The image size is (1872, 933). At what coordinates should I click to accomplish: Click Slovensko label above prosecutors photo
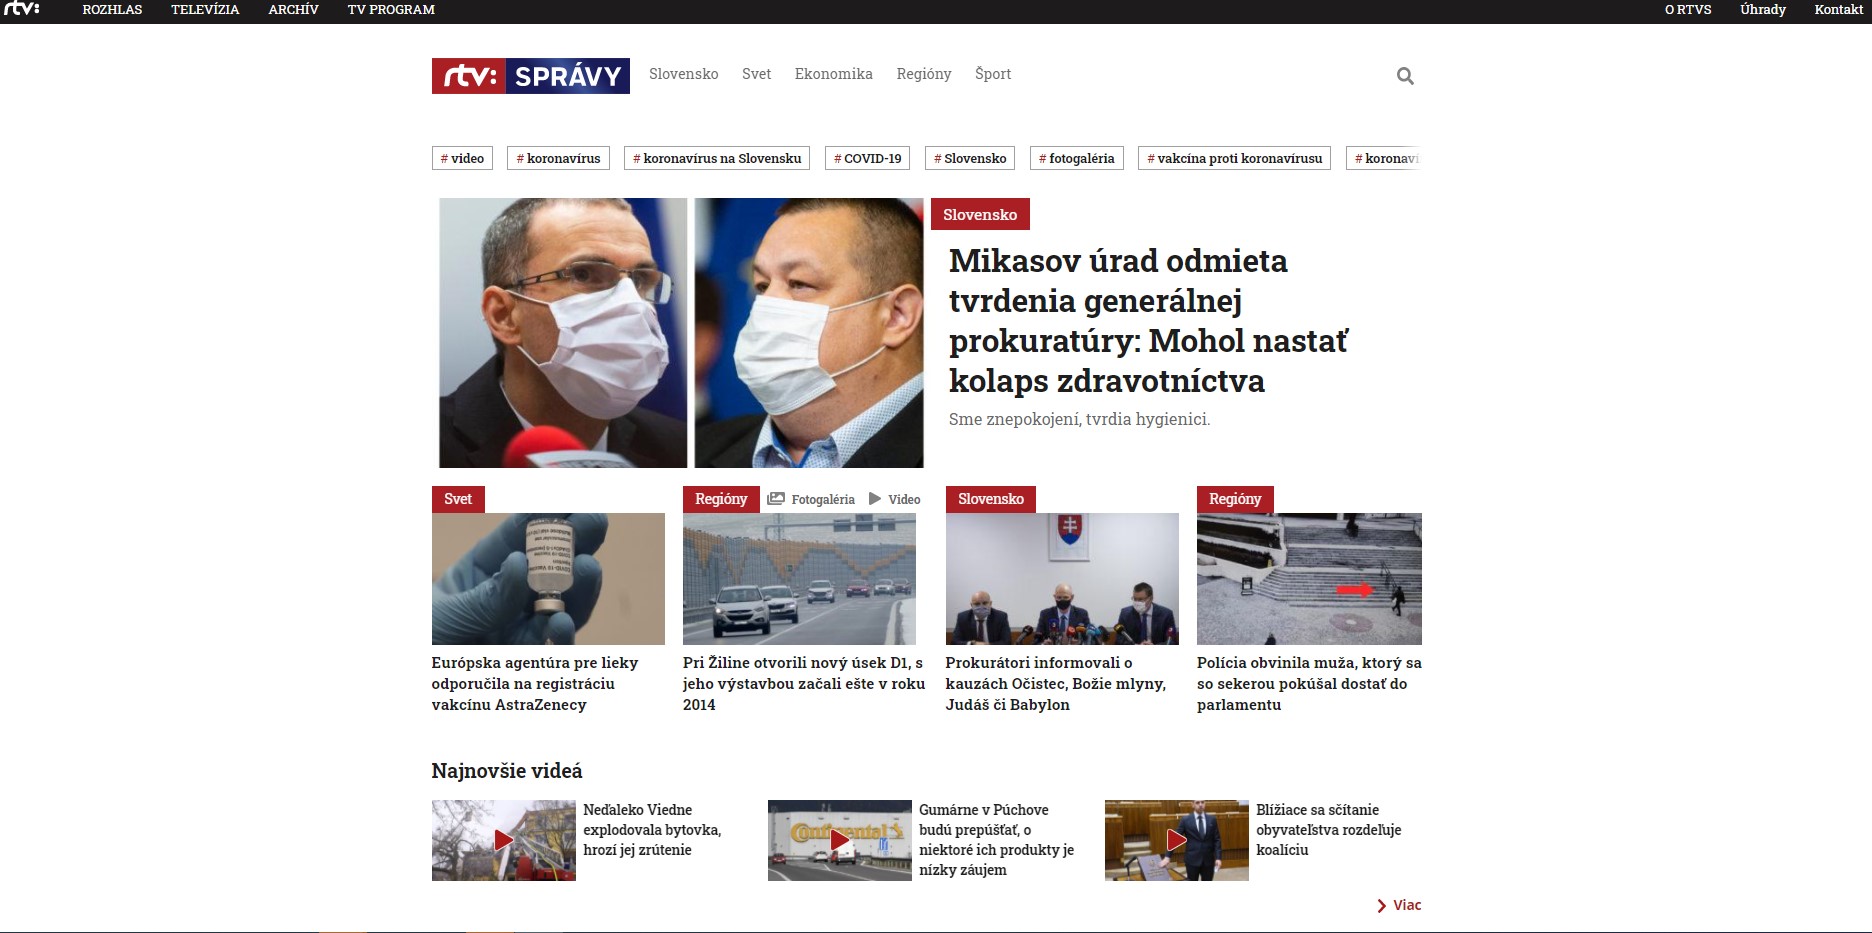(x=991, y=499)
